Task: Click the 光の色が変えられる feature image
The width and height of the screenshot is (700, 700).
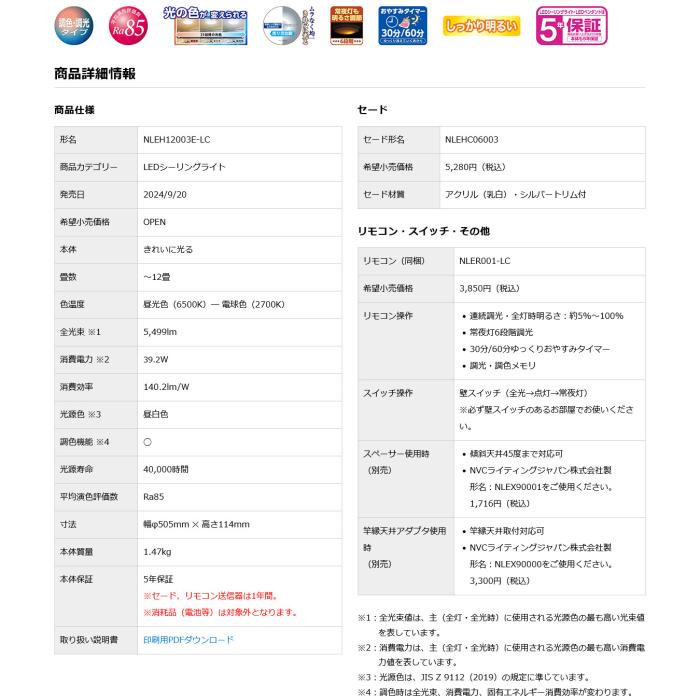Action: [x=206, y=26]
